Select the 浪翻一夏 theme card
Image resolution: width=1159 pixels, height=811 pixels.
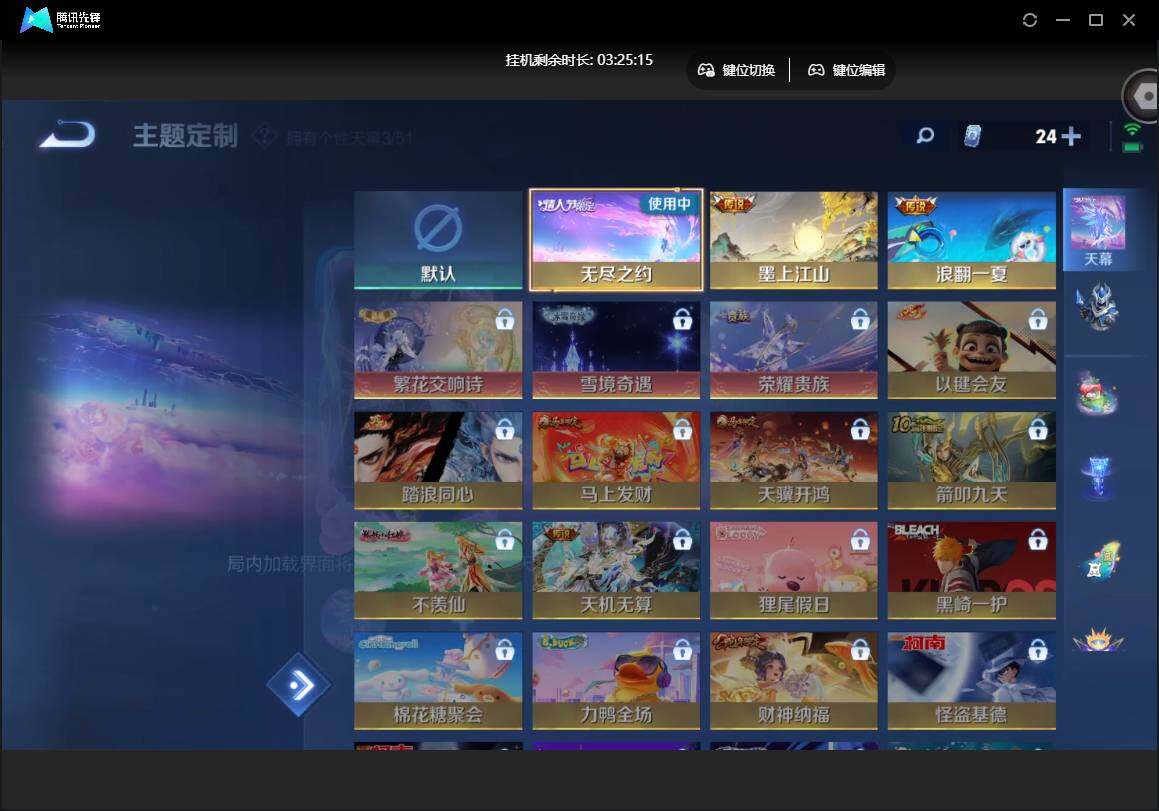tap(972, 240)
